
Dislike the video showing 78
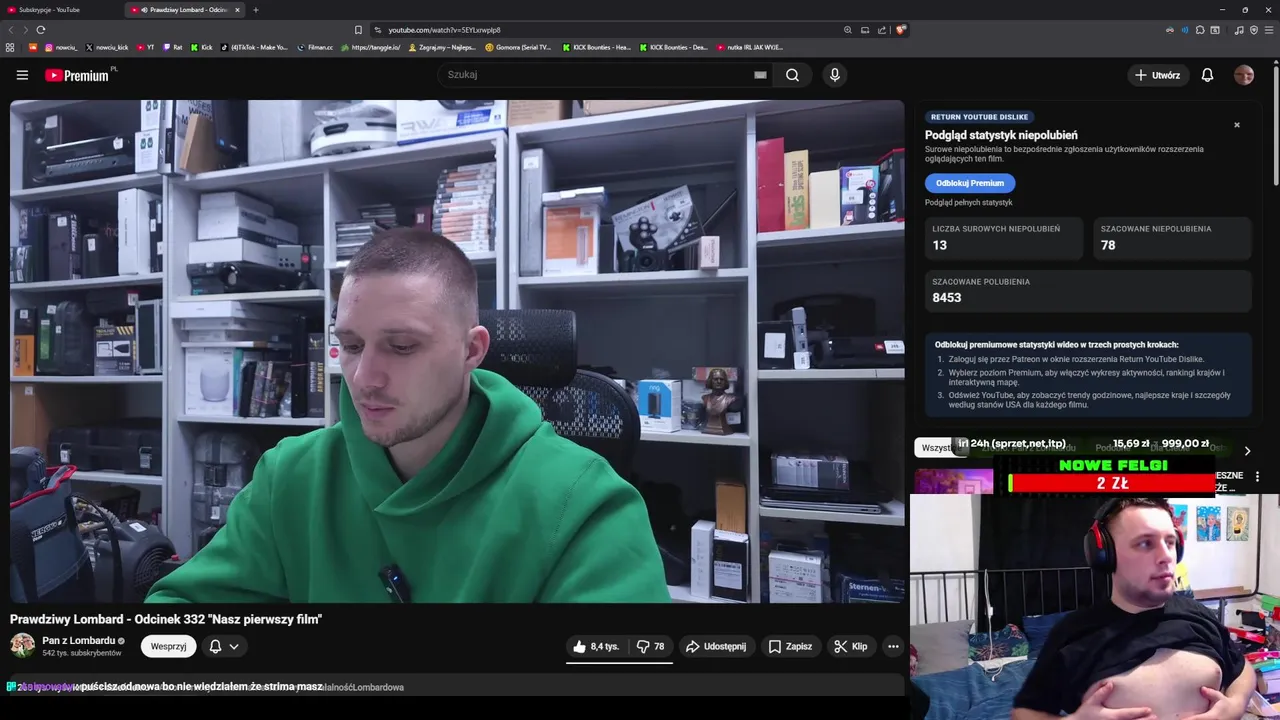point(650,647)
